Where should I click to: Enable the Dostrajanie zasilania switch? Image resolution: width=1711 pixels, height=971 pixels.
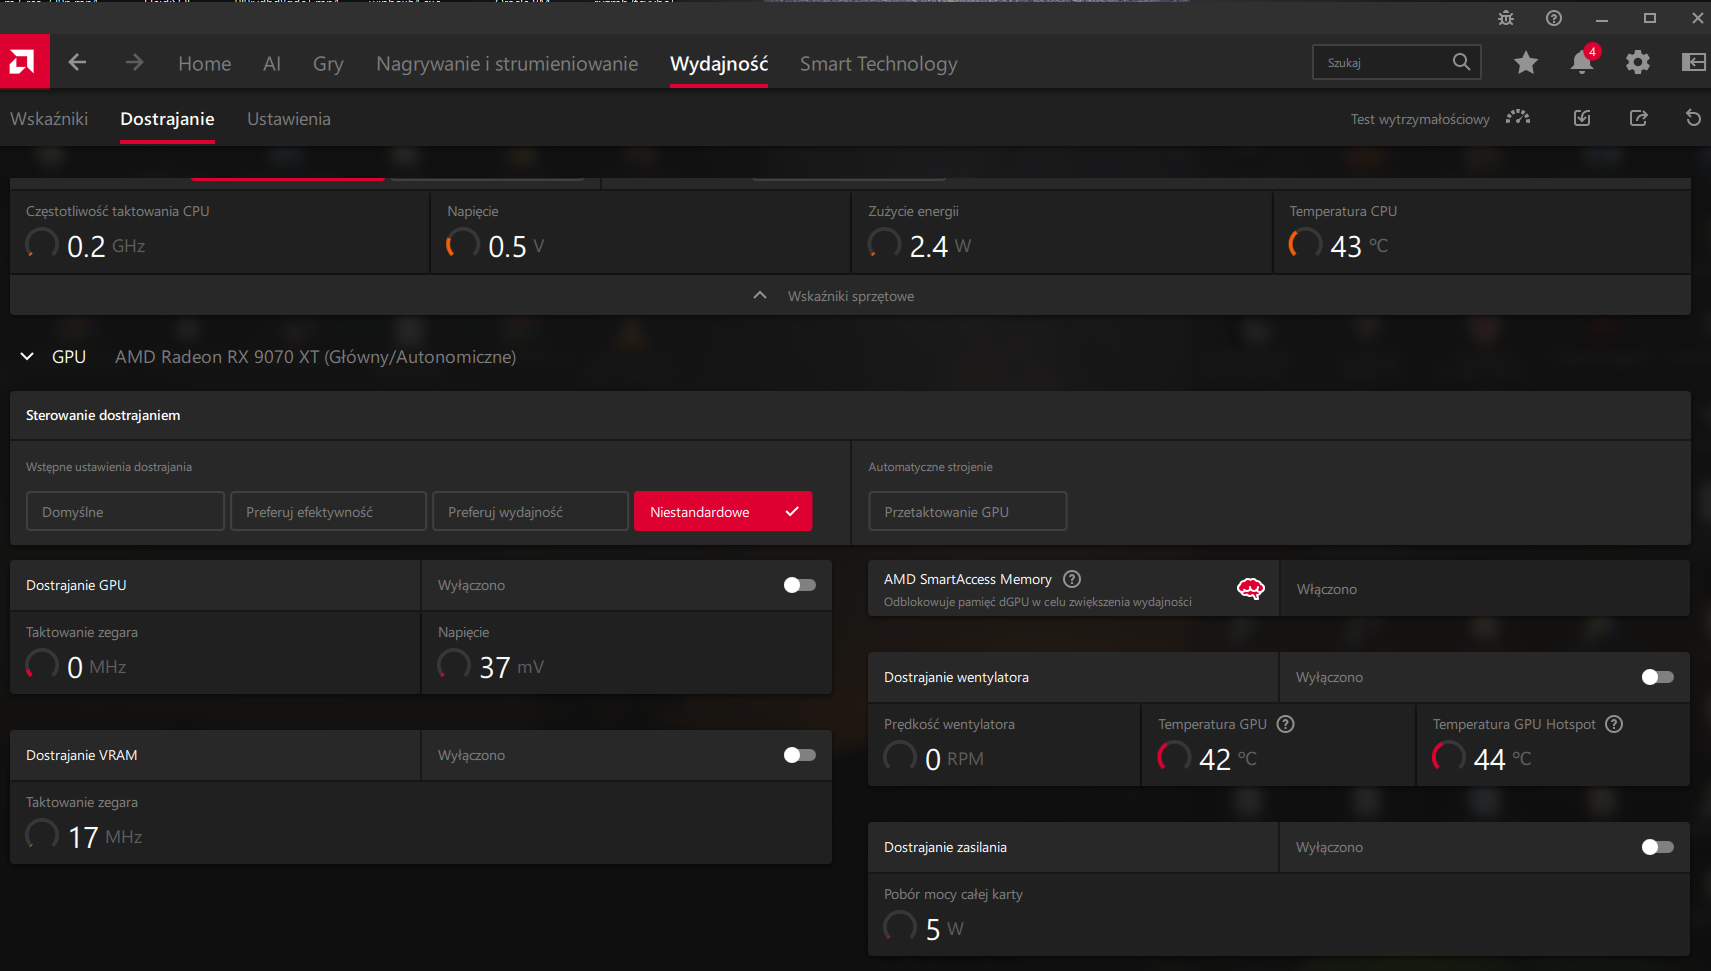(x=1657, y=847)
